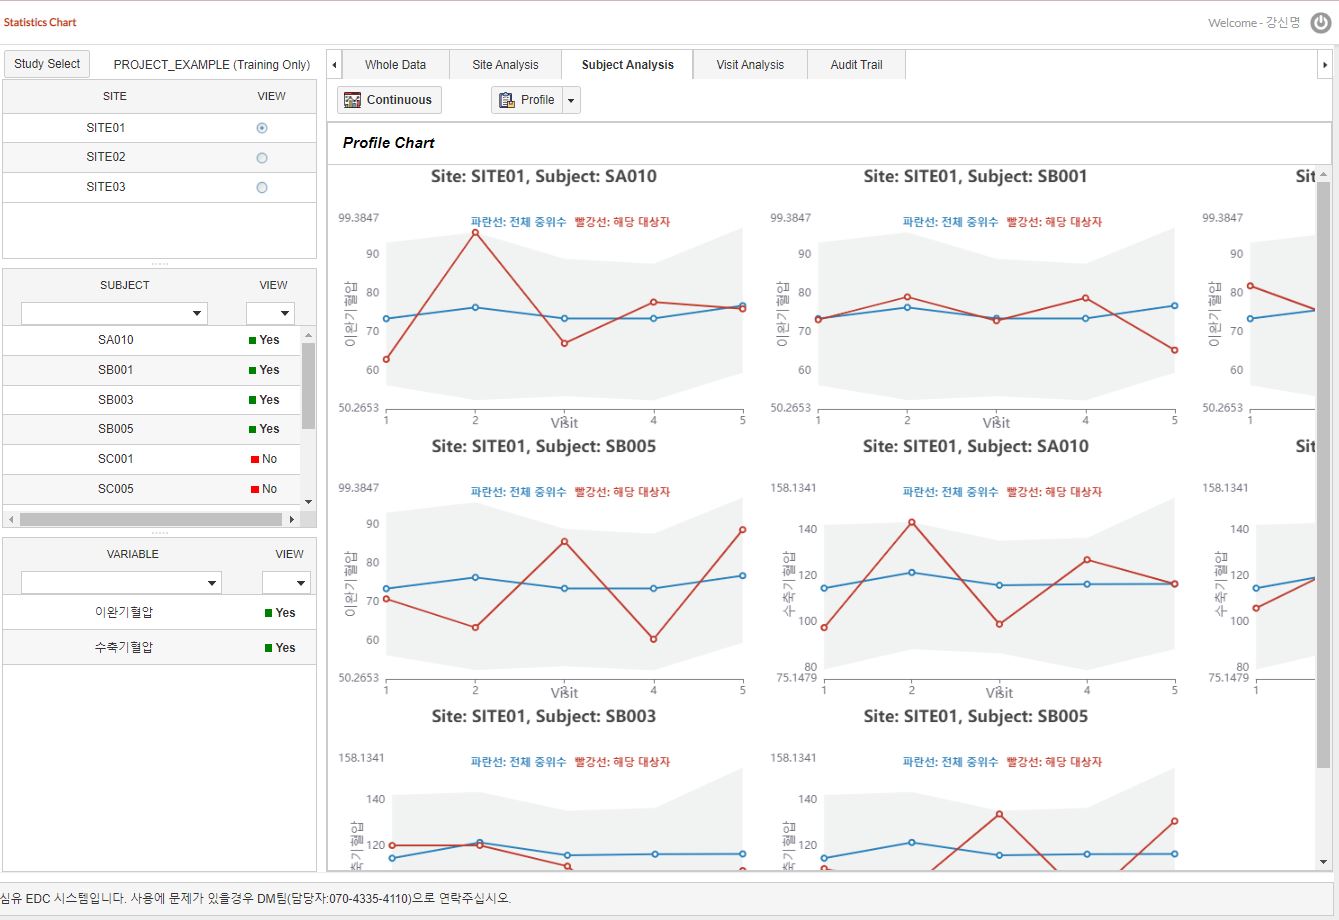Click the PROJECT_EXAMPLE (Training Only) label
This screenshot has height=920, width=1339.
point(212,65)
